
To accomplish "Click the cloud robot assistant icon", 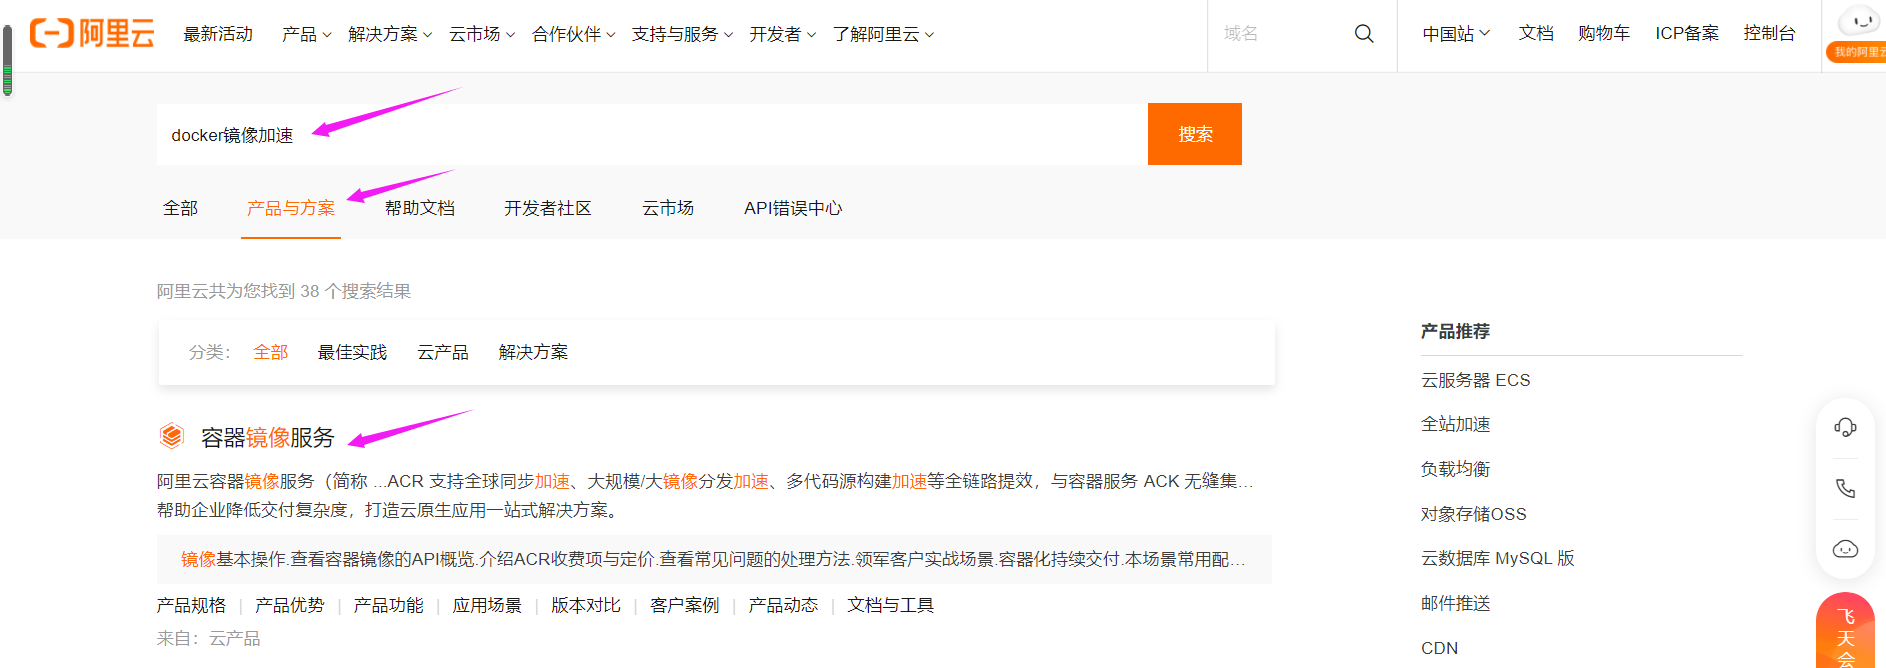I will [1845, 549].
